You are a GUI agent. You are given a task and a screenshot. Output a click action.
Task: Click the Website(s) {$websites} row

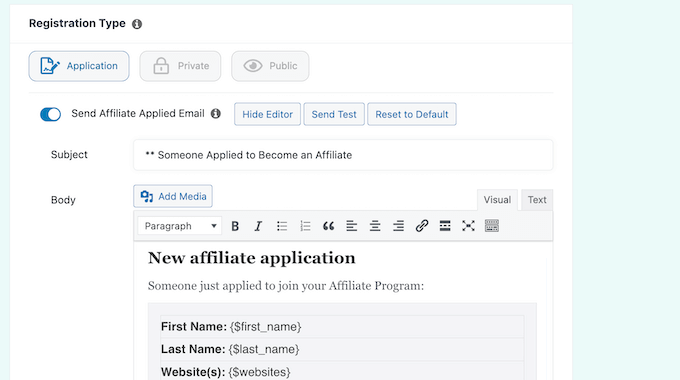(x=342, y=372)
